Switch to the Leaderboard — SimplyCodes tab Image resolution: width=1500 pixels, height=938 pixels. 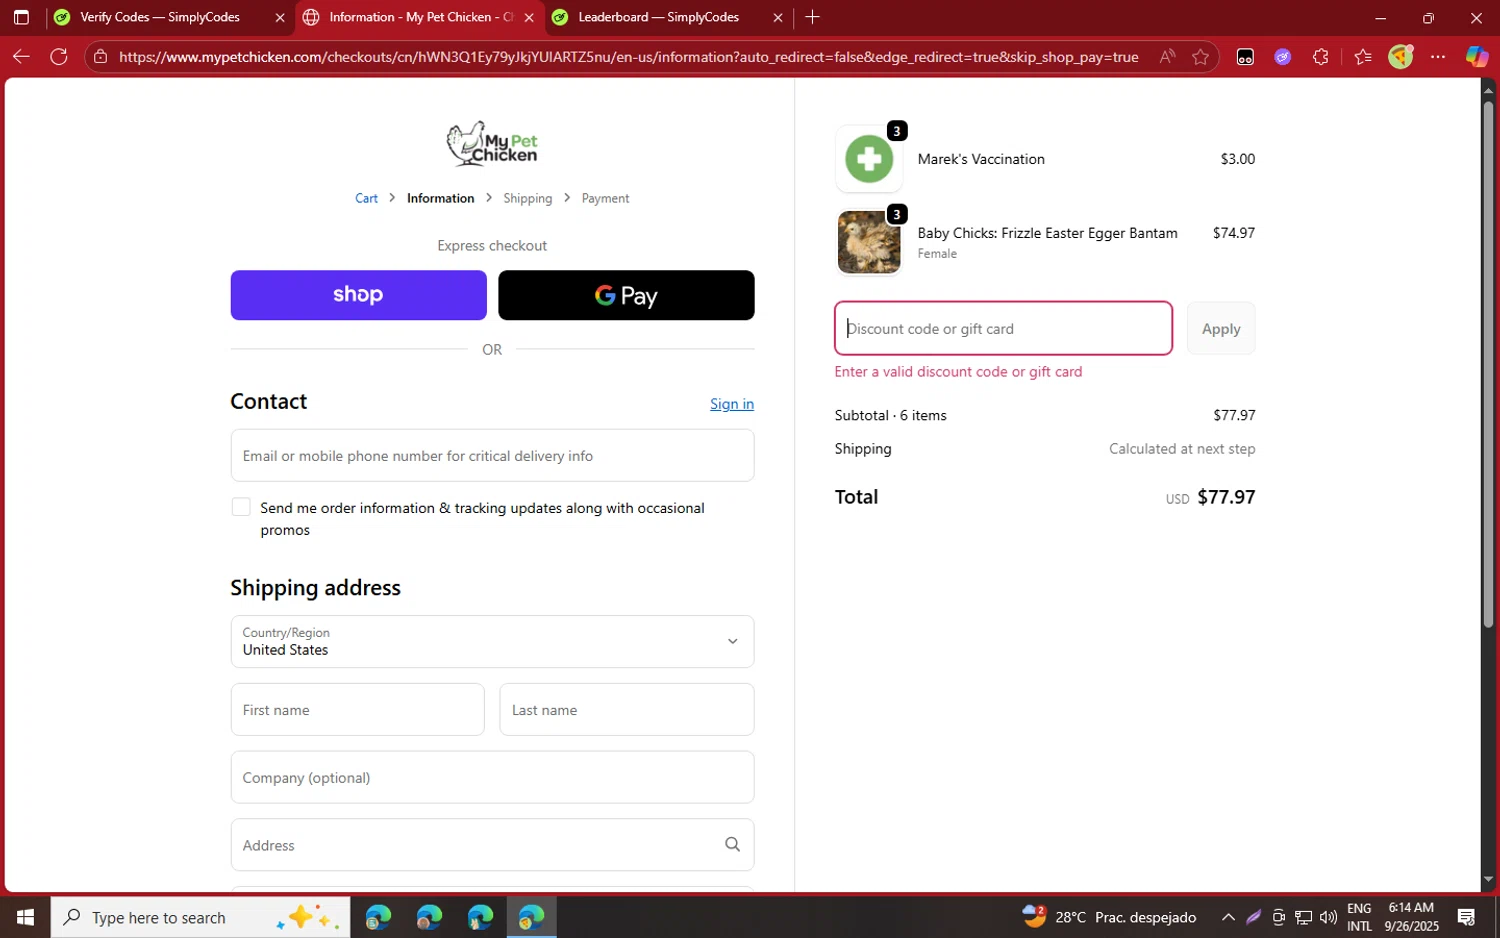(x=658, y=17)
